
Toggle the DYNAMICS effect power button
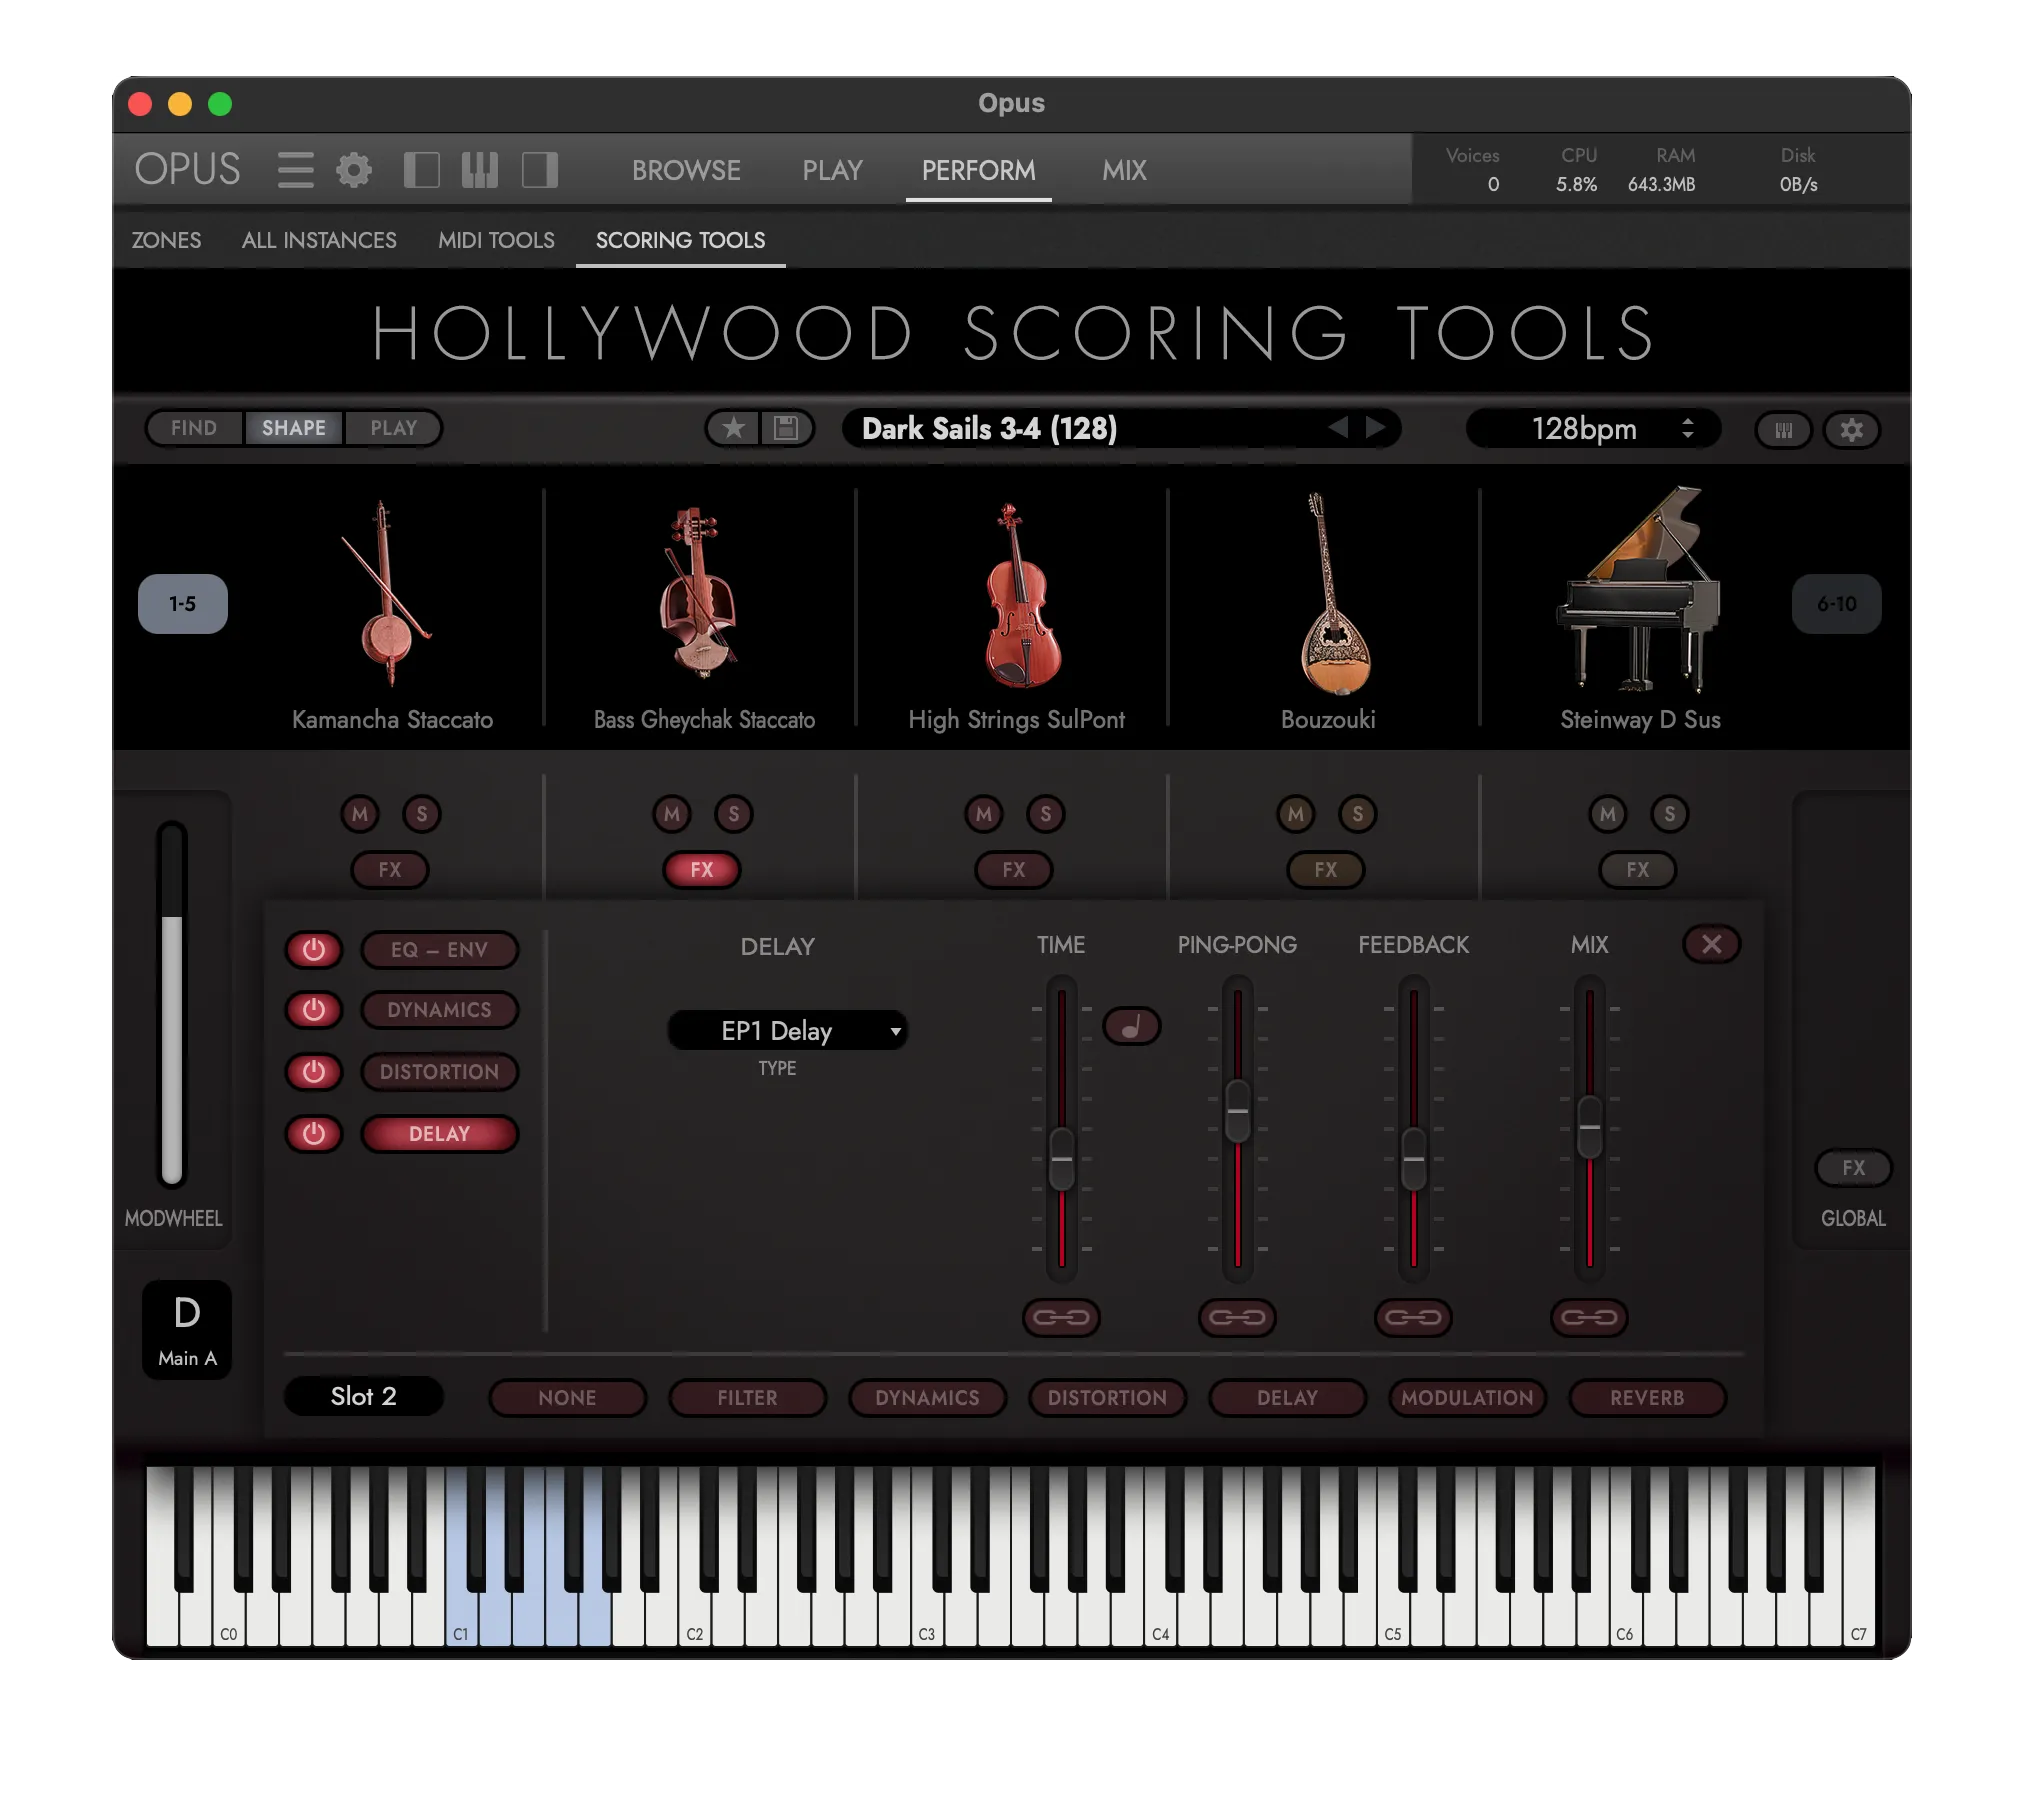tap(314, 1010)
